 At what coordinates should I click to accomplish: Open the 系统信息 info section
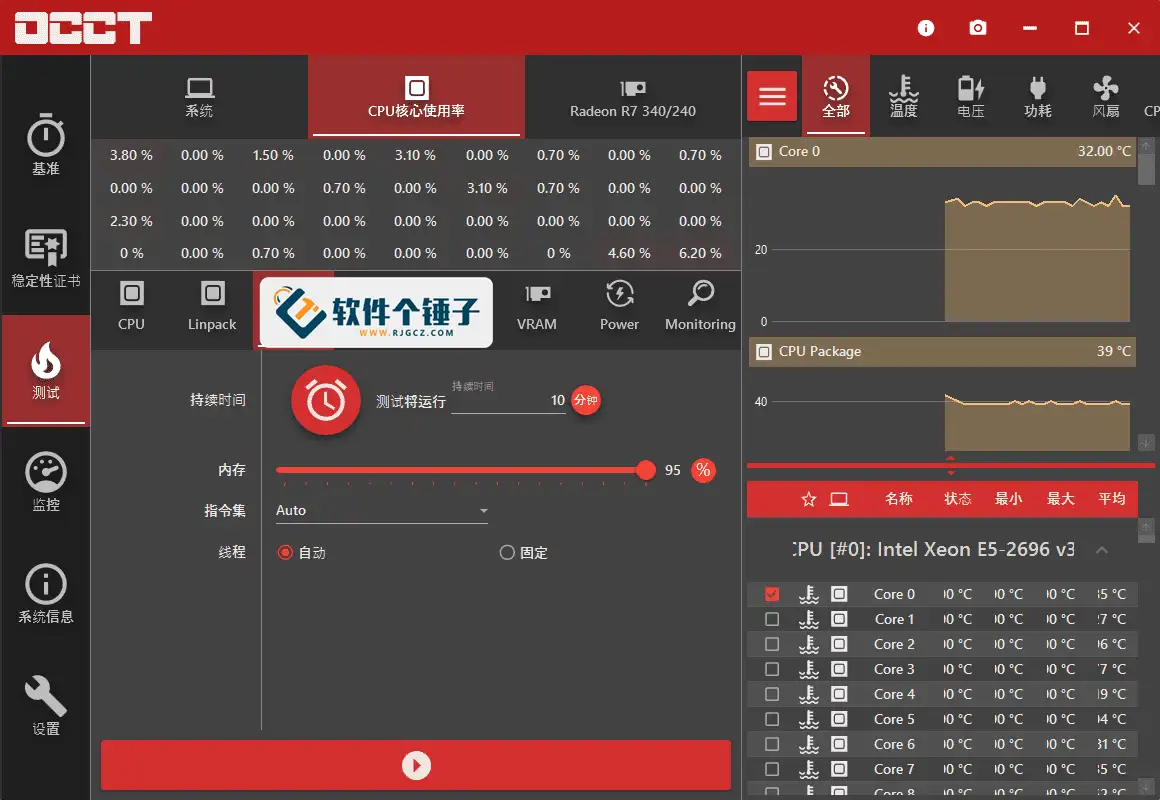pyautogui.click(x=46, y=594)
